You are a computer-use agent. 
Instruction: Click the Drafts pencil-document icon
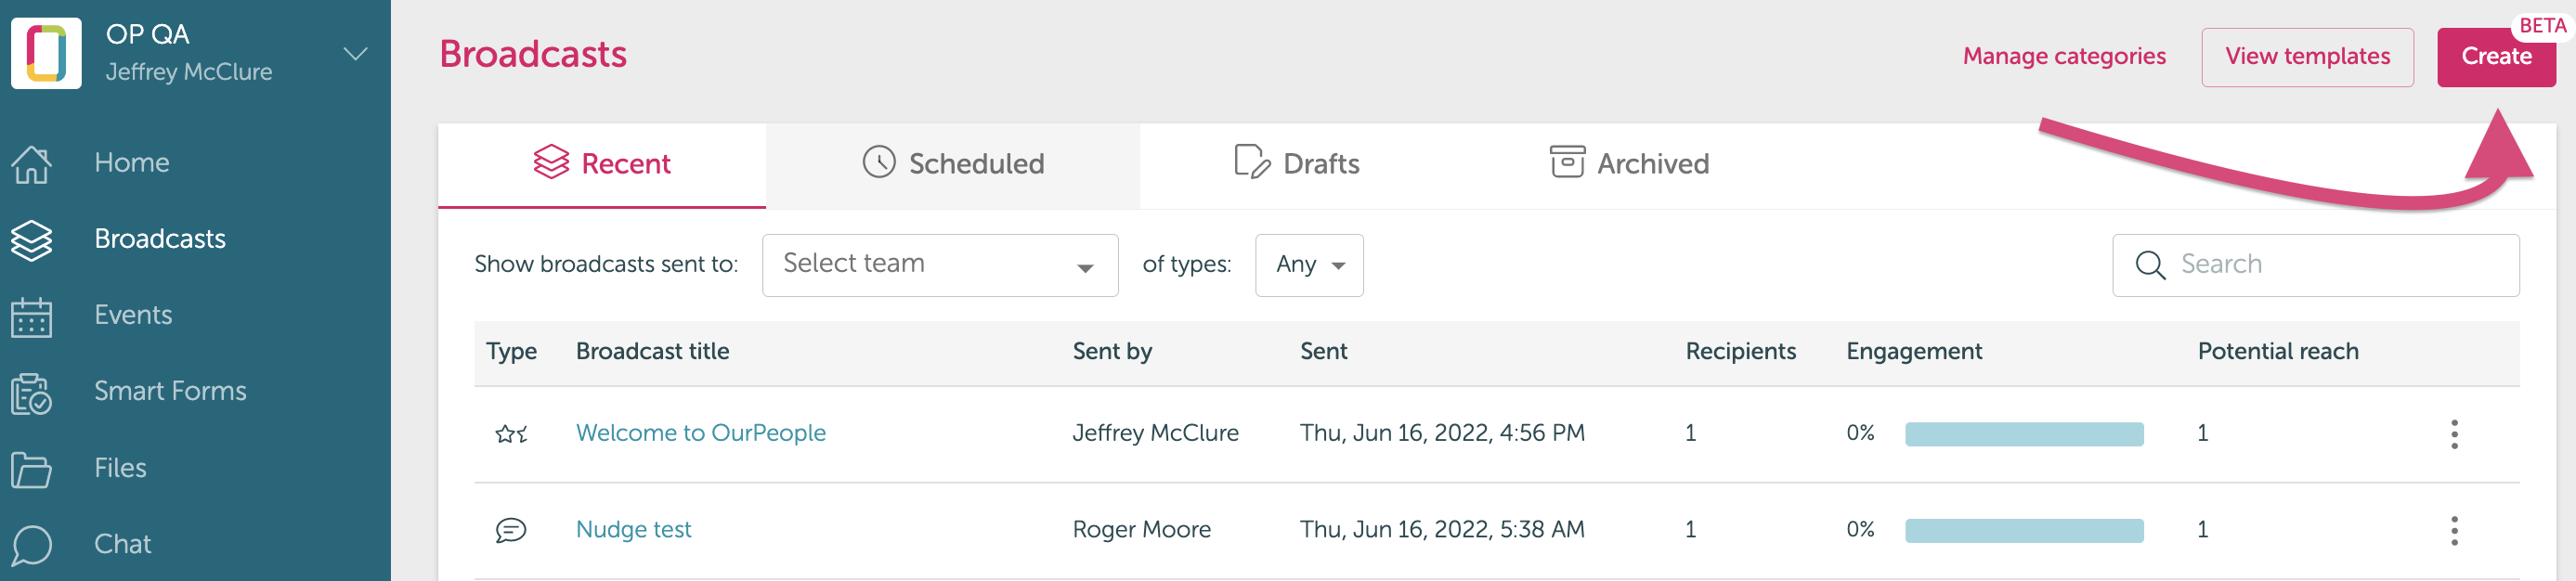click(1251, 161)
